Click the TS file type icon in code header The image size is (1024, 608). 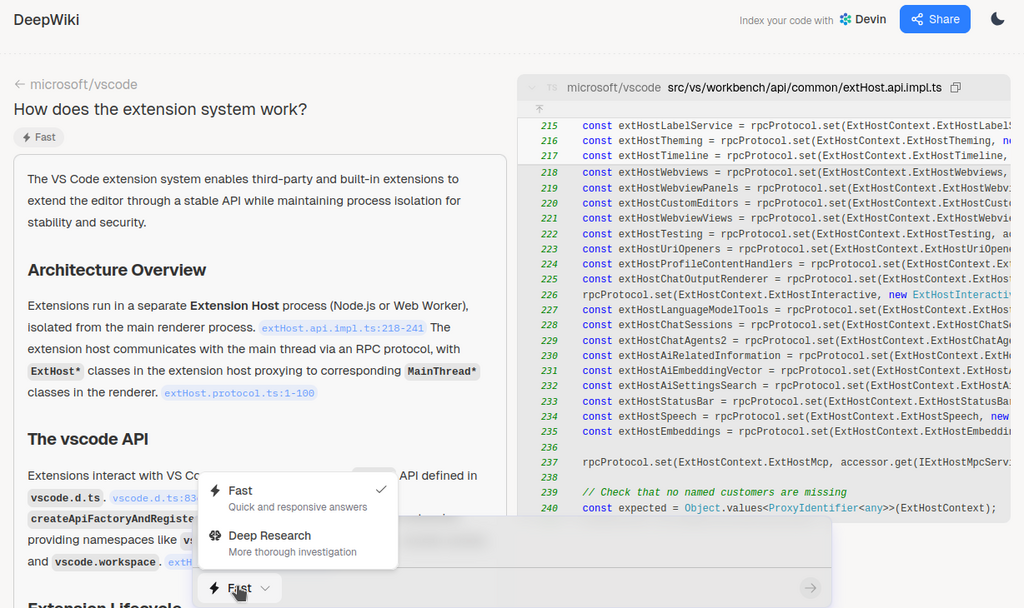(x=552, y=88)
